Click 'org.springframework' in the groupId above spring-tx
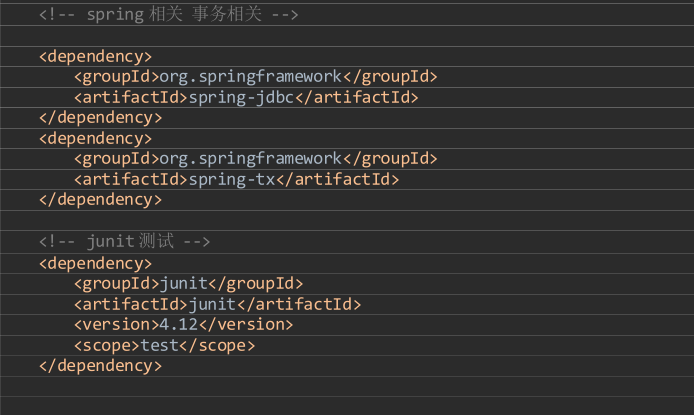This screenshot has height=415, width=694. point(251,159)
